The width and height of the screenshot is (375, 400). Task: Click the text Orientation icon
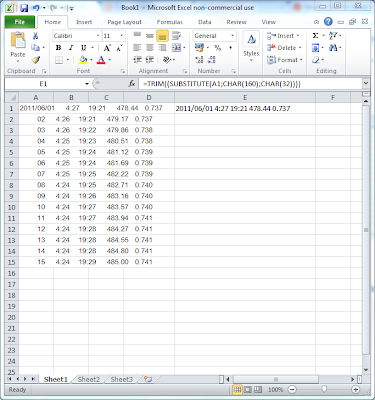166,60
